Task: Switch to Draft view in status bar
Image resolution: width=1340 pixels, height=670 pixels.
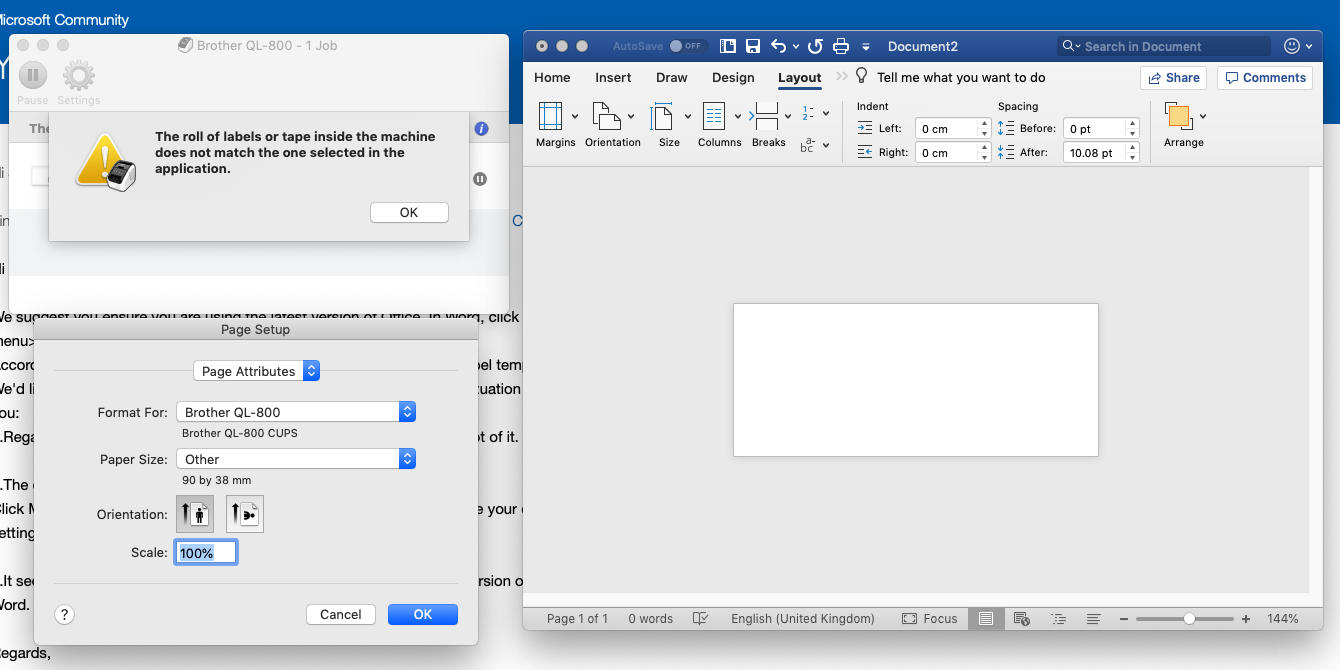Action: [x=1094, y=619]
